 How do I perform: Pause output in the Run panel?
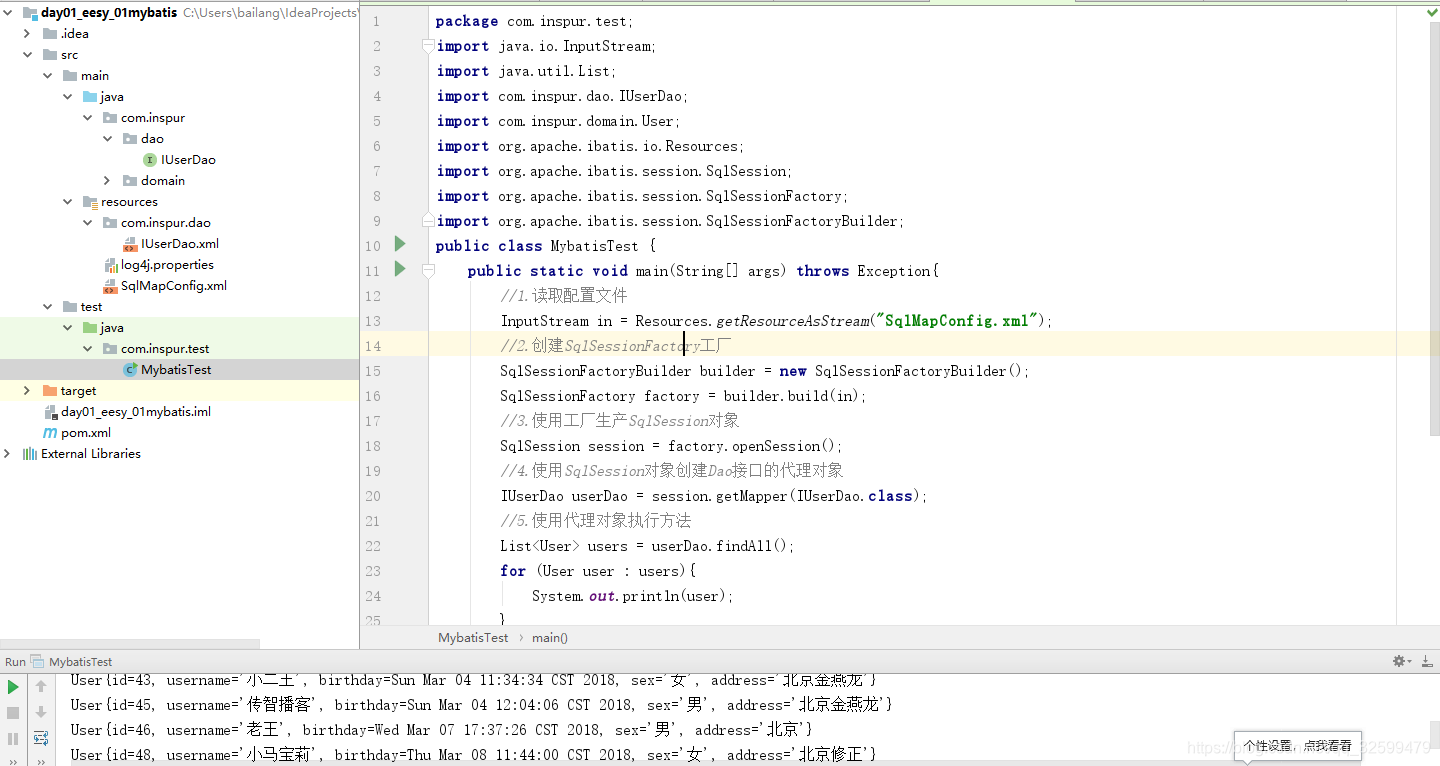(13, 739)
